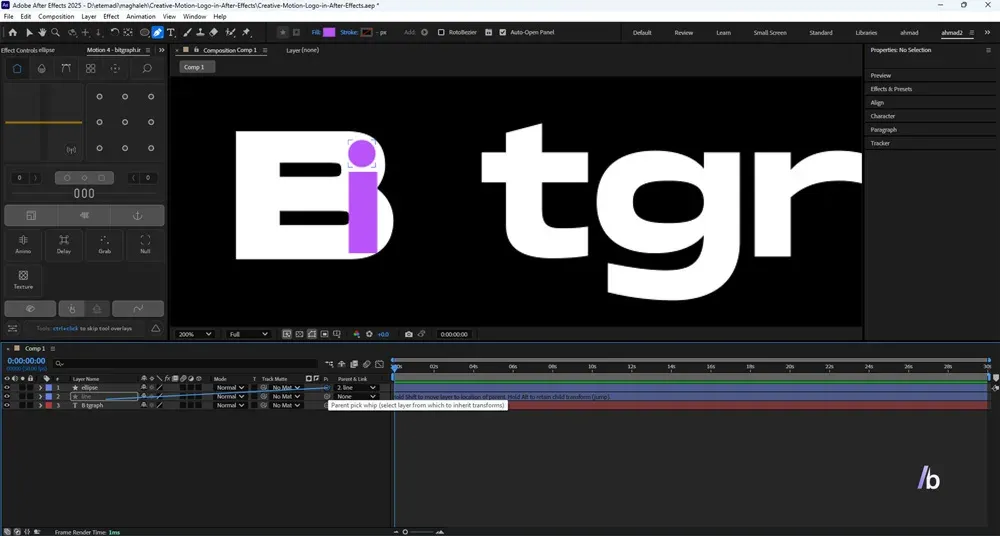Click the center anchor point dot in grid

[x=125, y=123]
